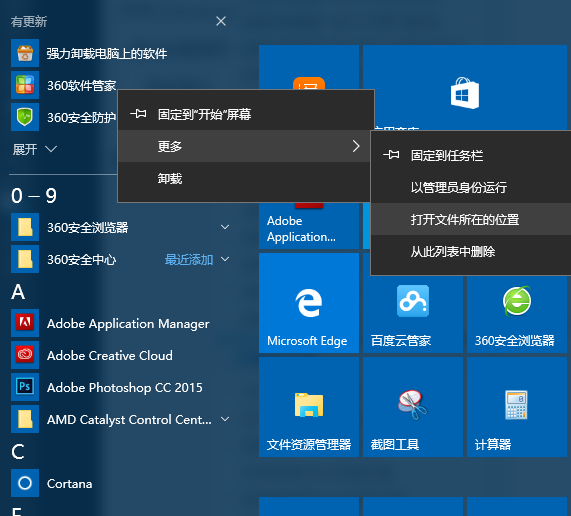571x516 pixels.
Task: Open the 更多 submenu arrow
Action: point(356,146)
